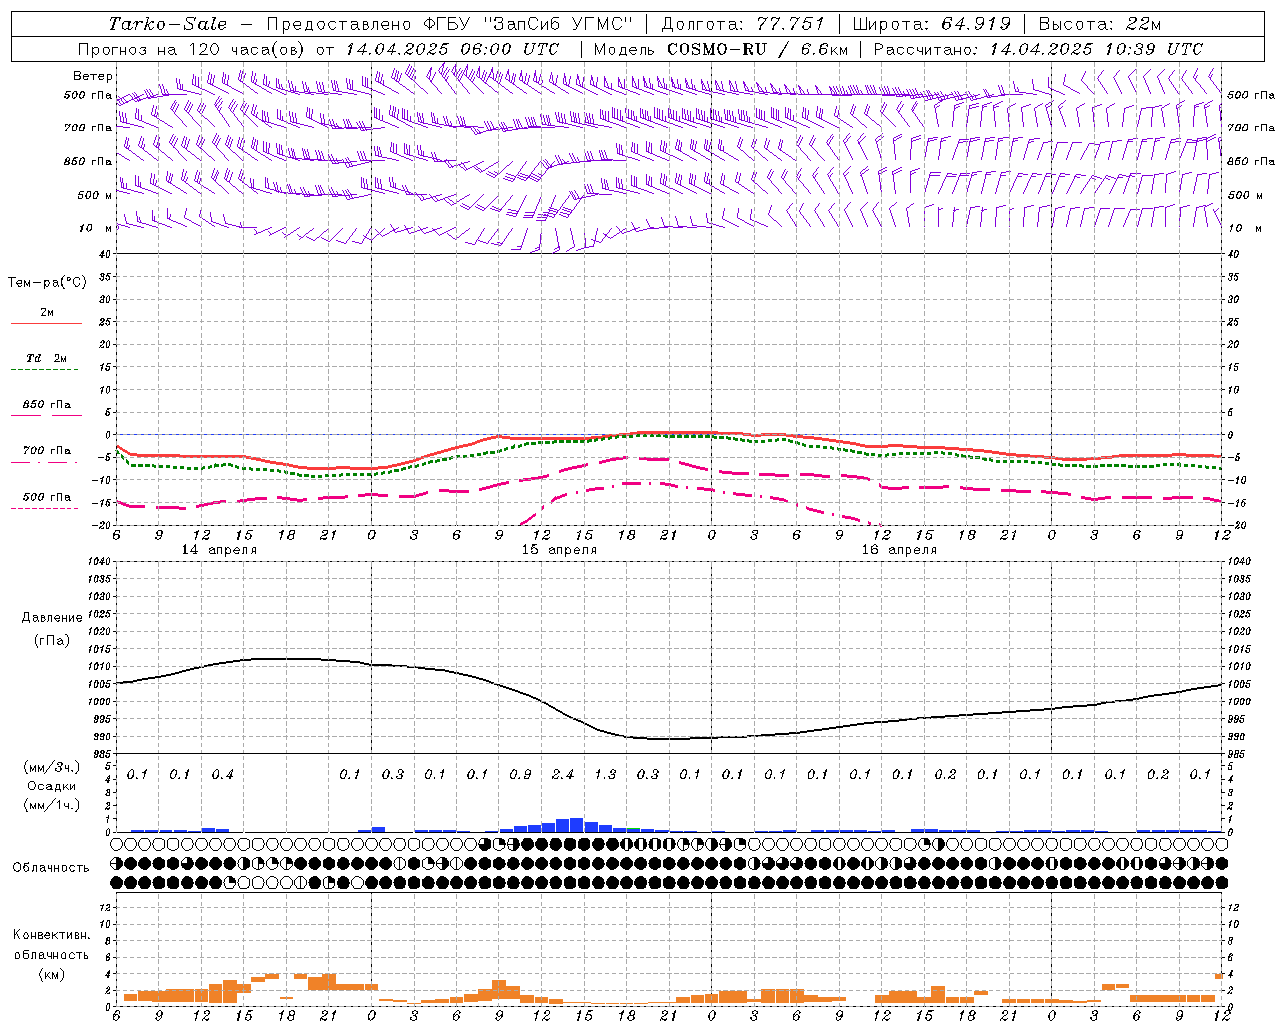Screen dimensions: 1280x1024
Task: Click the Td 2м dew point legend entry
Action: point(46,358)
